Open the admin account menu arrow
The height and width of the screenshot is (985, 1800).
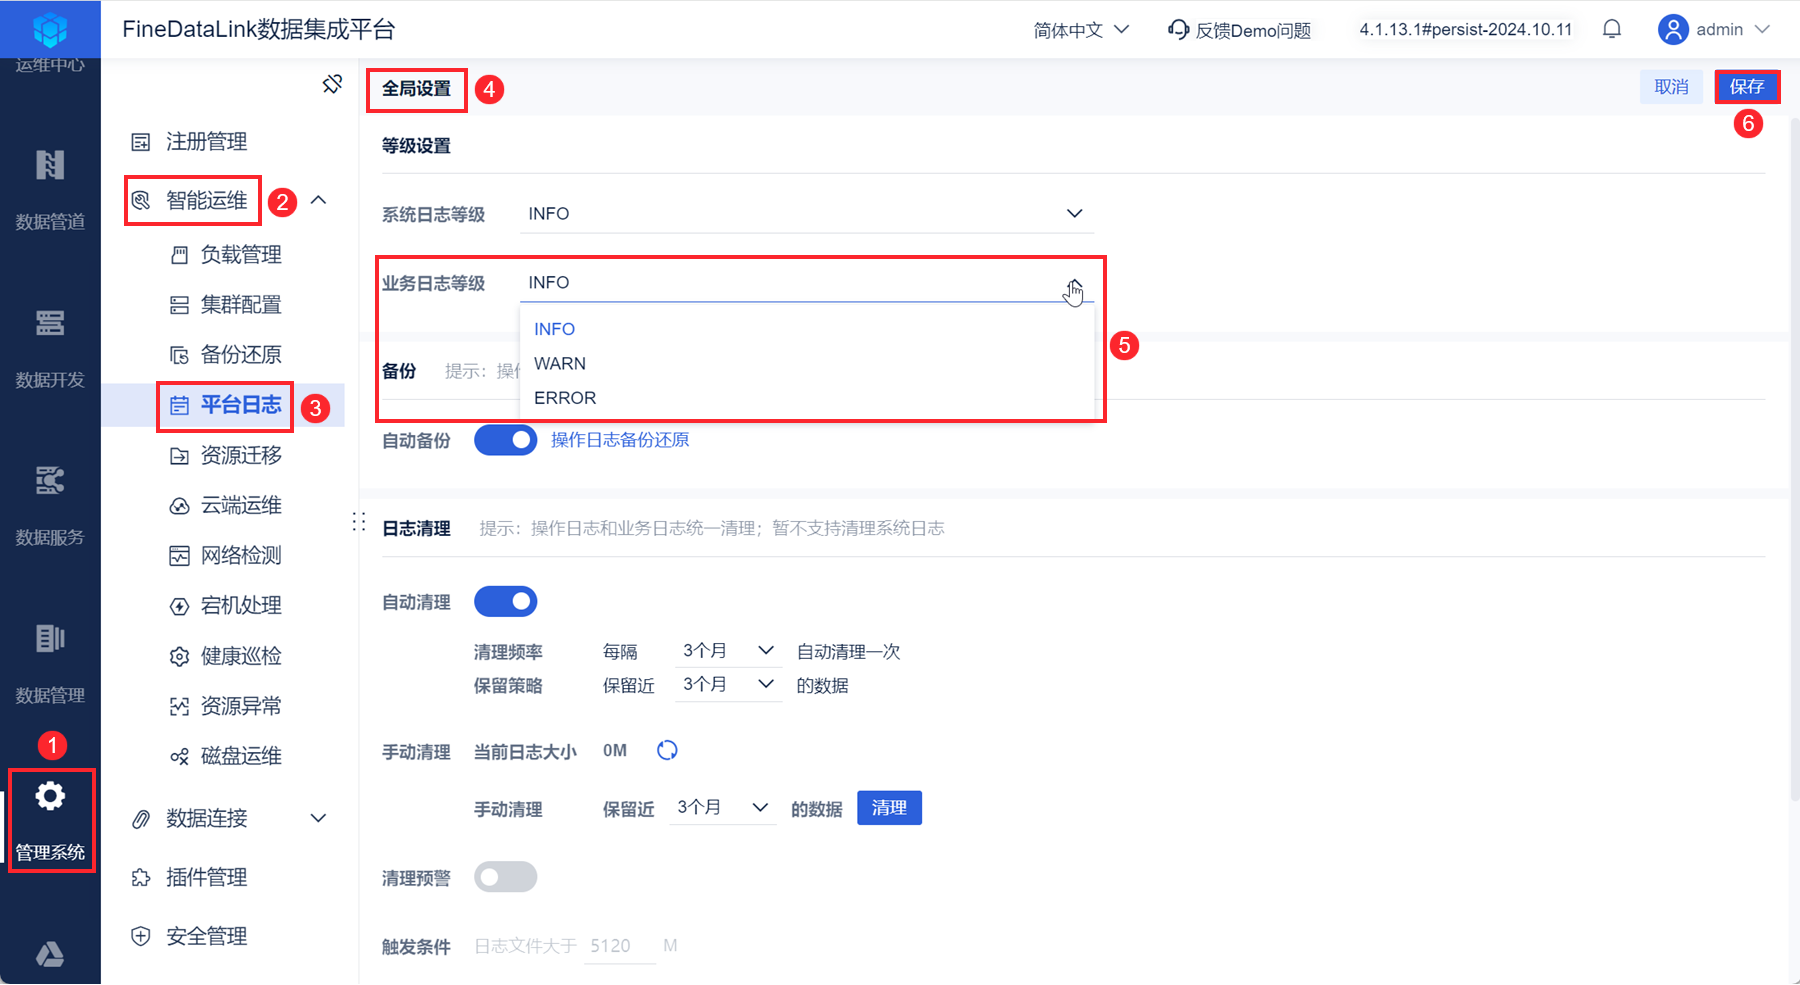click(x=1762, y=29)
